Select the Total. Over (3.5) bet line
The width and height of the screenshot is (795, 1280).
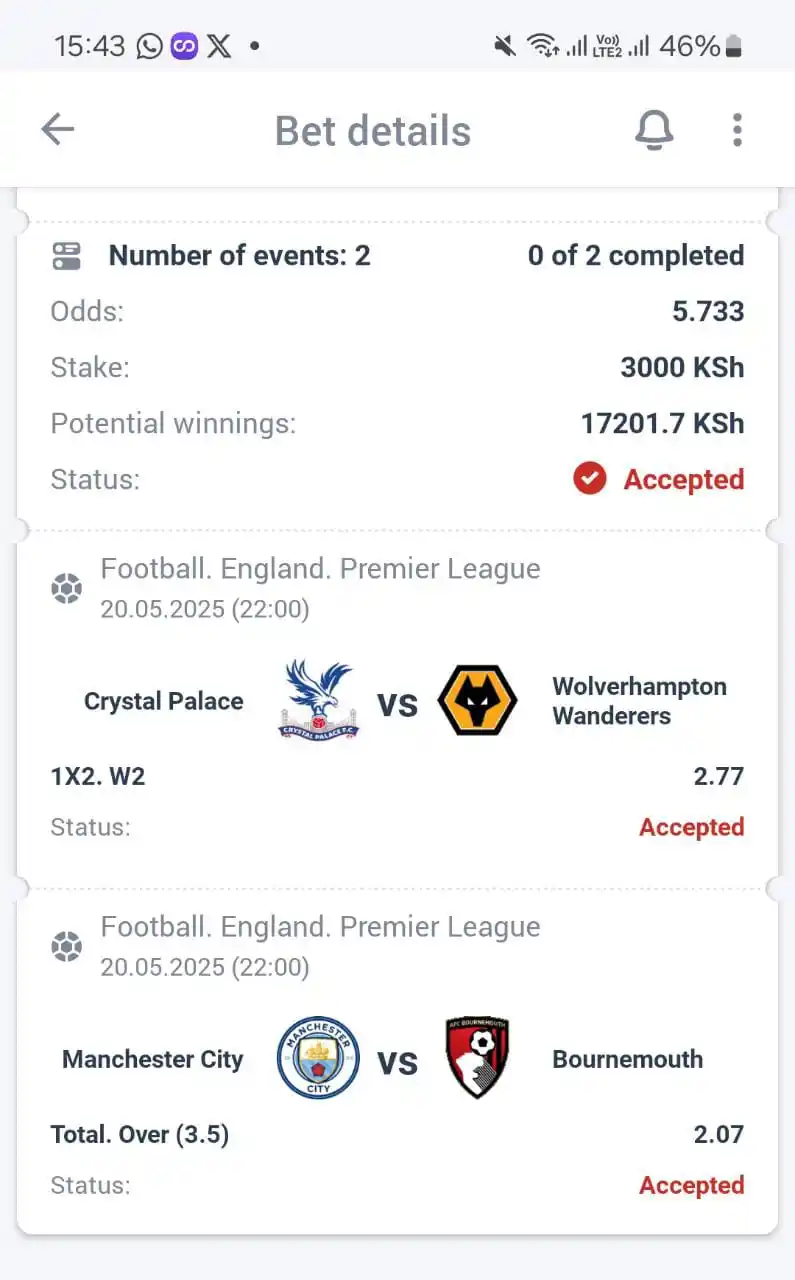[x=397, y=1134]
